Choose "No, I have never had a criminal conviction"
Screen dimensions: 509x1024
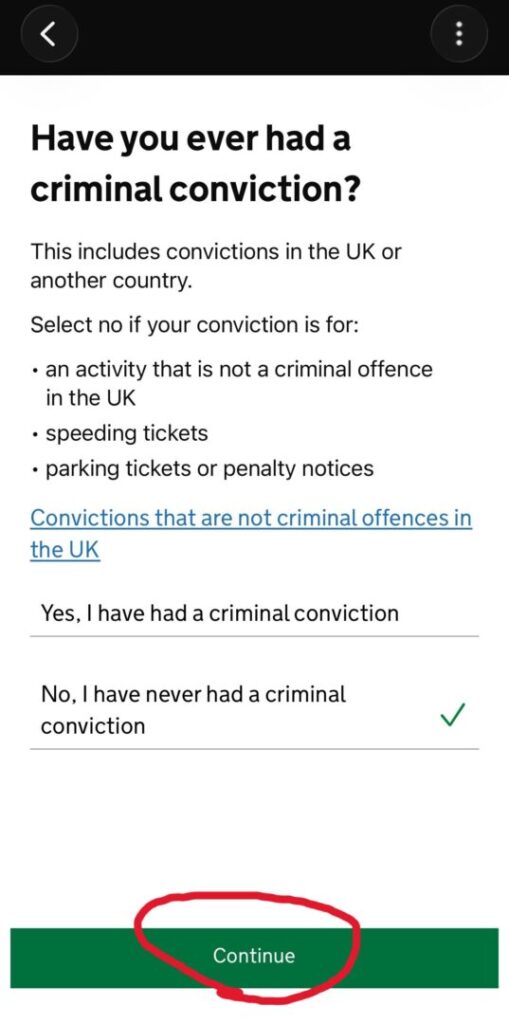point(254,709)
